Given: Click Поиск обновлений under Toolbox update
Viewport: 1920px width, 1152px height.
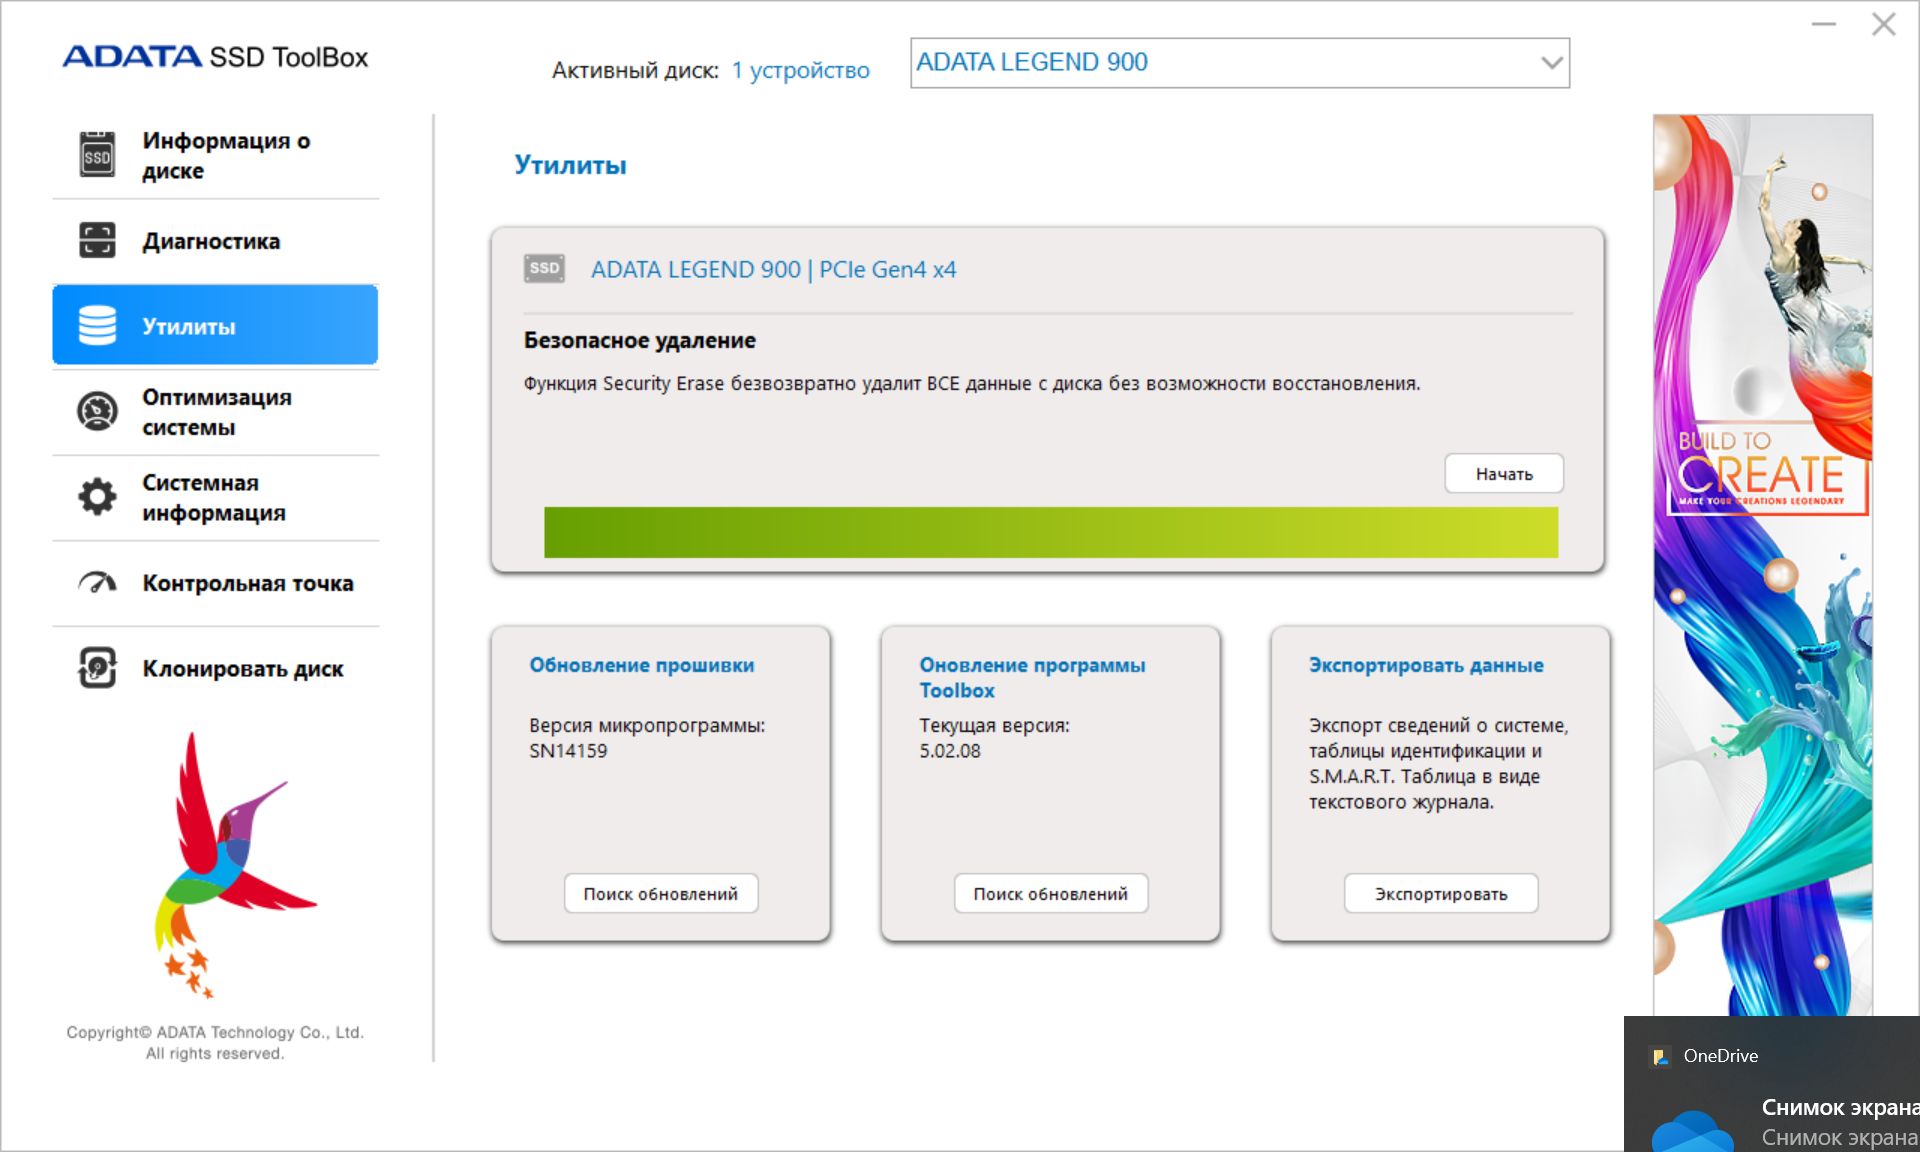Looking at the screenshot, I should click(x=1051, y=894).
